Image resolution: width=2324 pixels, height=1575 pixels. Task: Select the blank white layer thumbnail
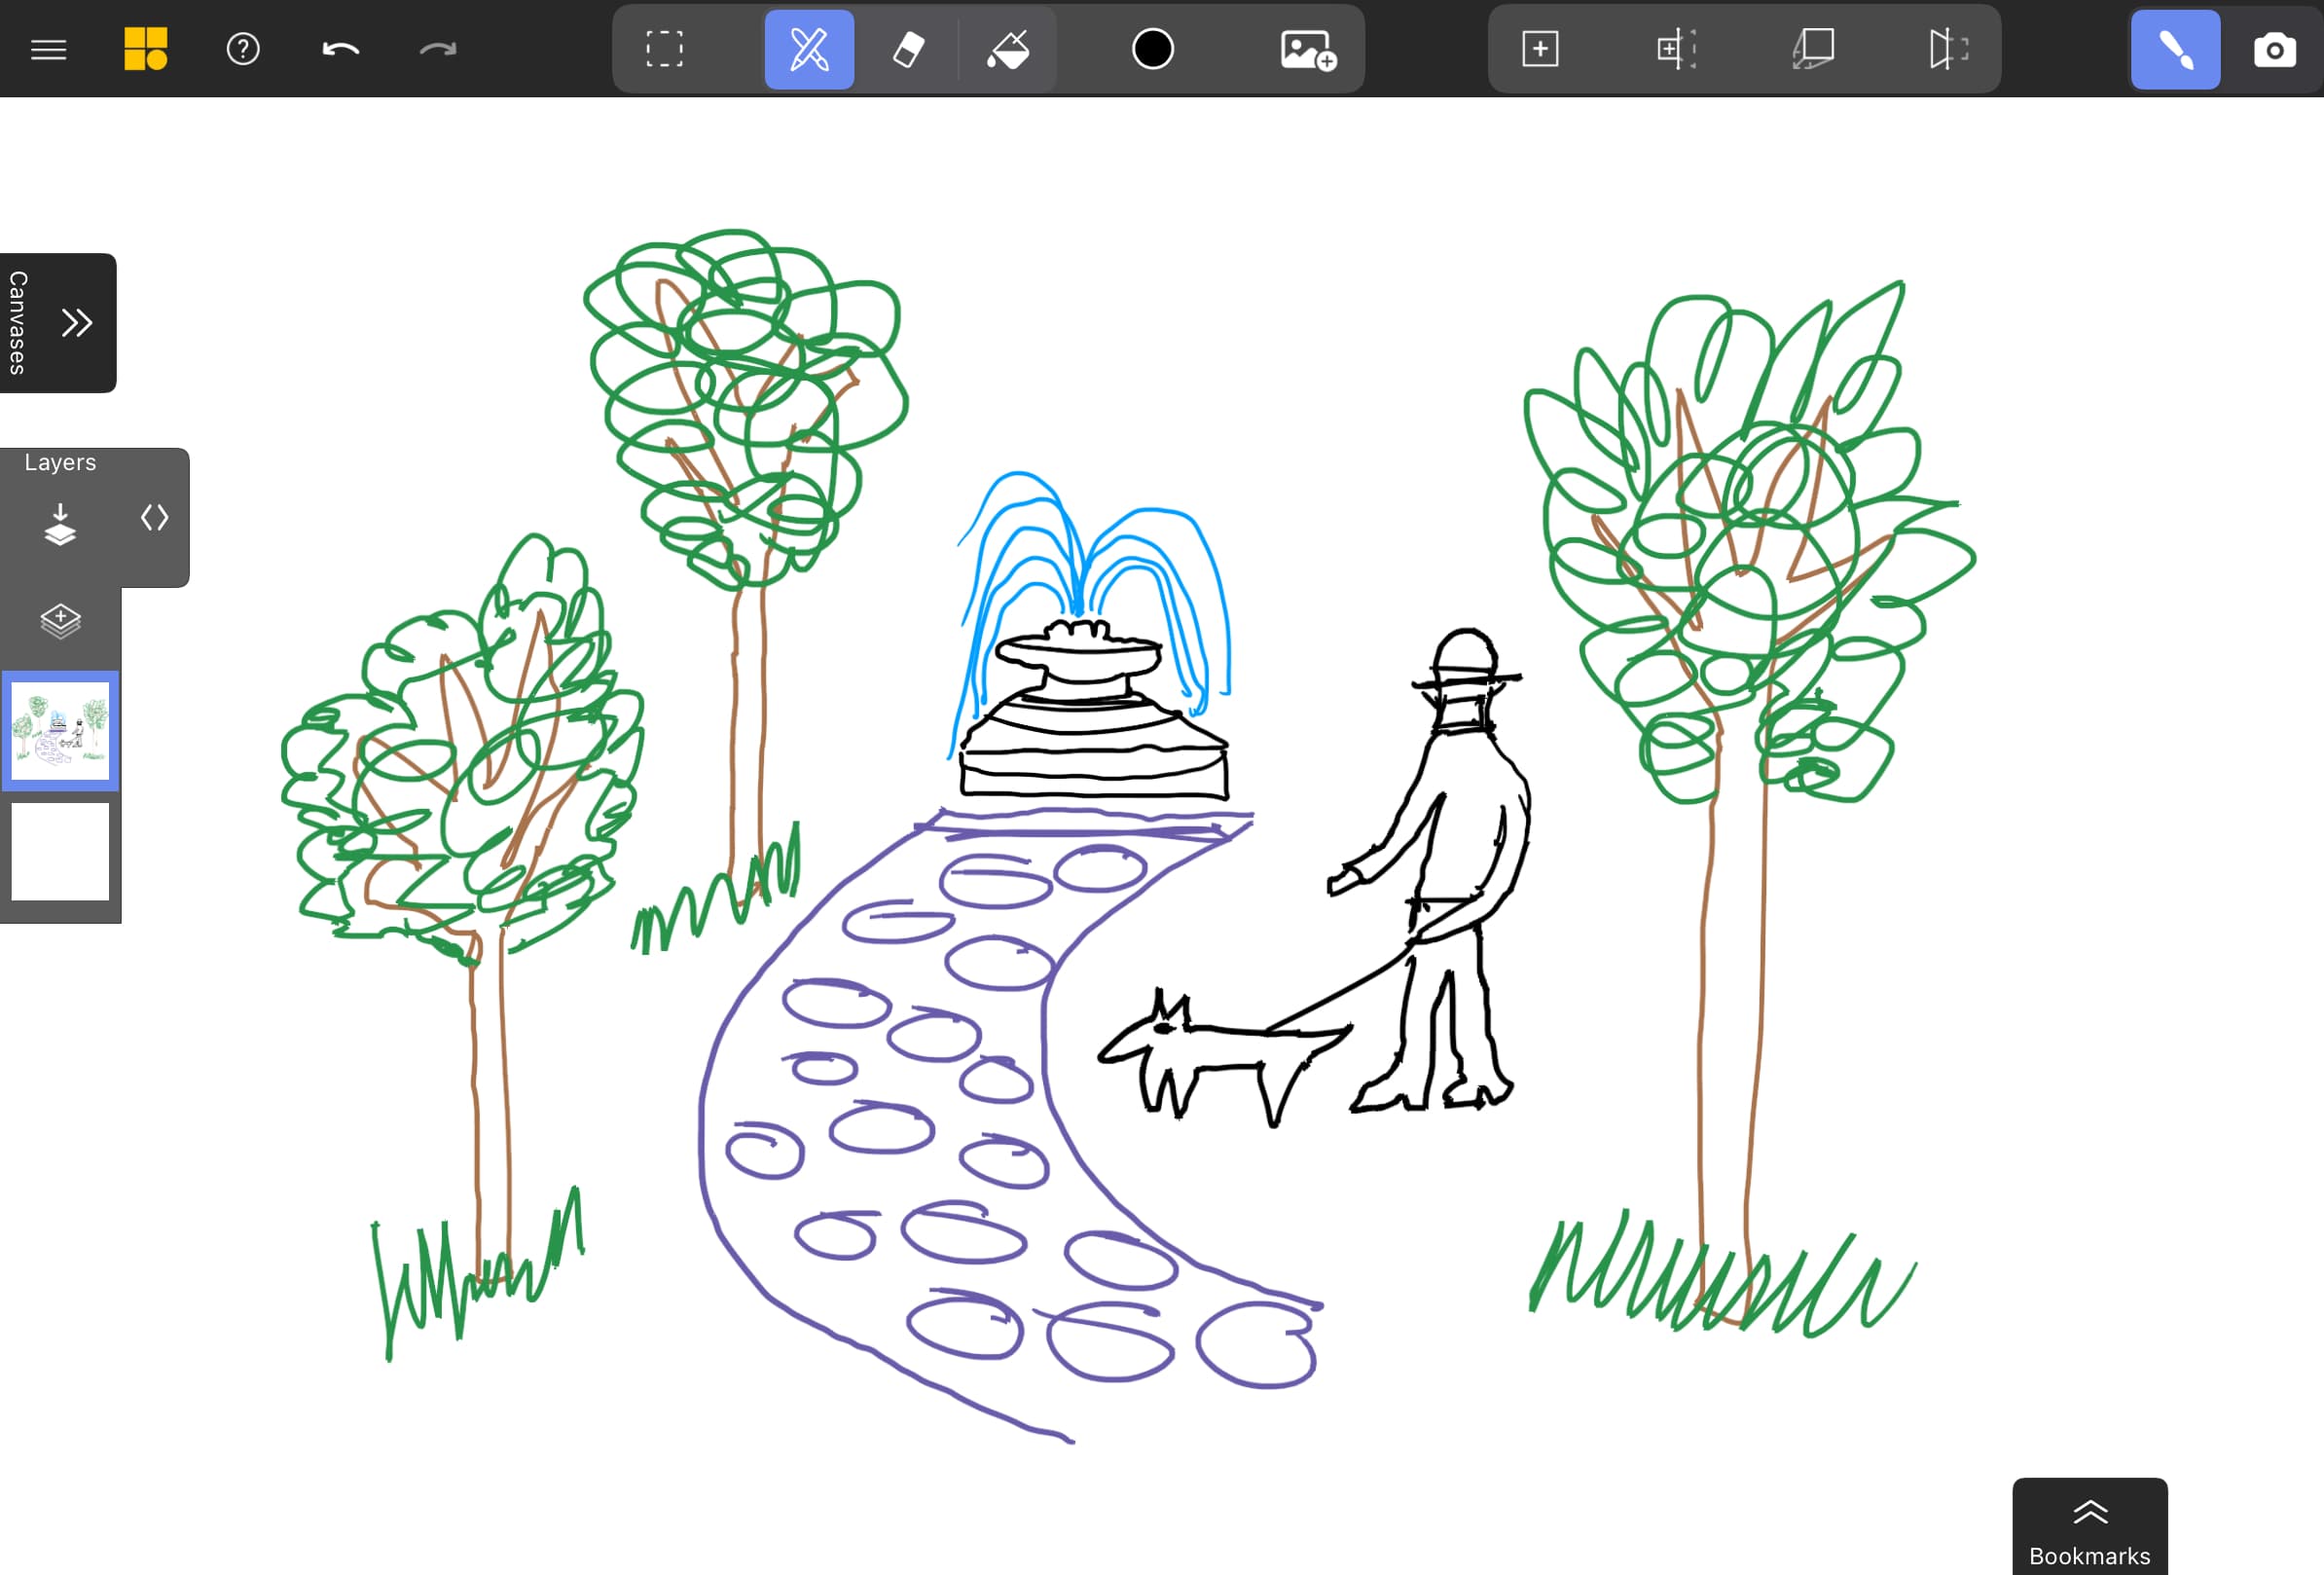click(x=60, y=852)
